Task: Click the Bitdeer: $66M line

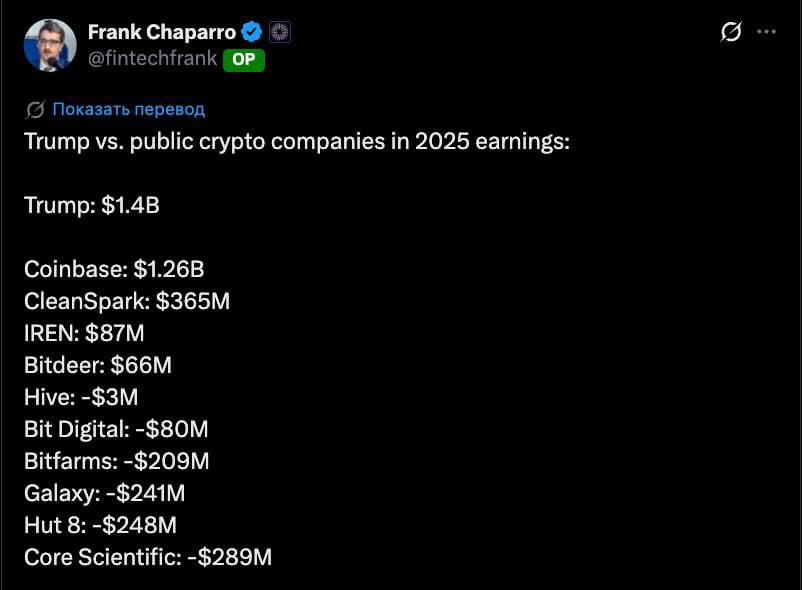Action: [98, 365]
